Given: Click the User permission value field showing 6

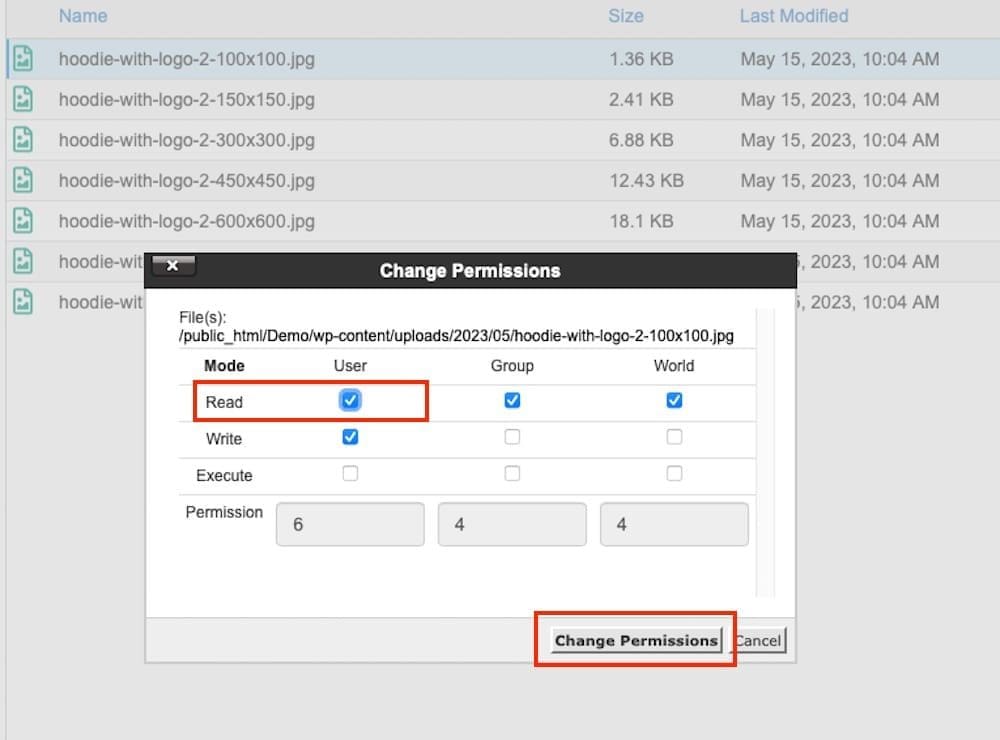Looking at the screenshot, I should click(350, 524).
